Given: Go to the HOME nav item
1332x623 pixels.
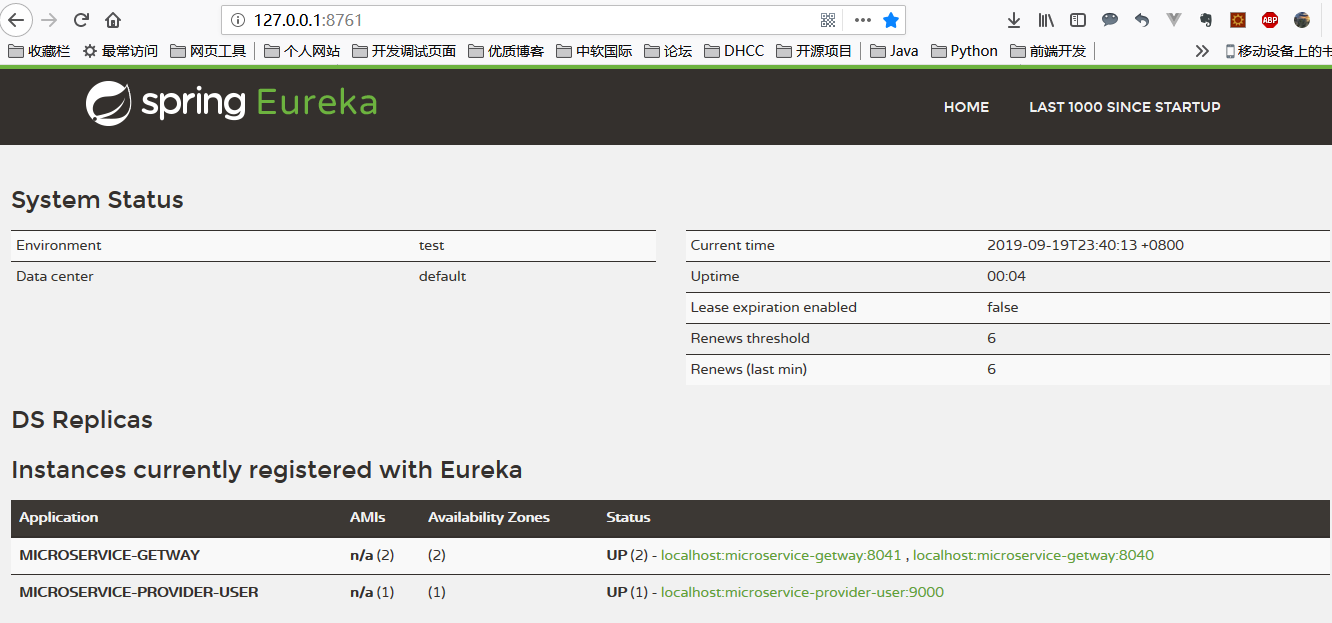Looking at the screenshot, I should [x=966, y=107].
